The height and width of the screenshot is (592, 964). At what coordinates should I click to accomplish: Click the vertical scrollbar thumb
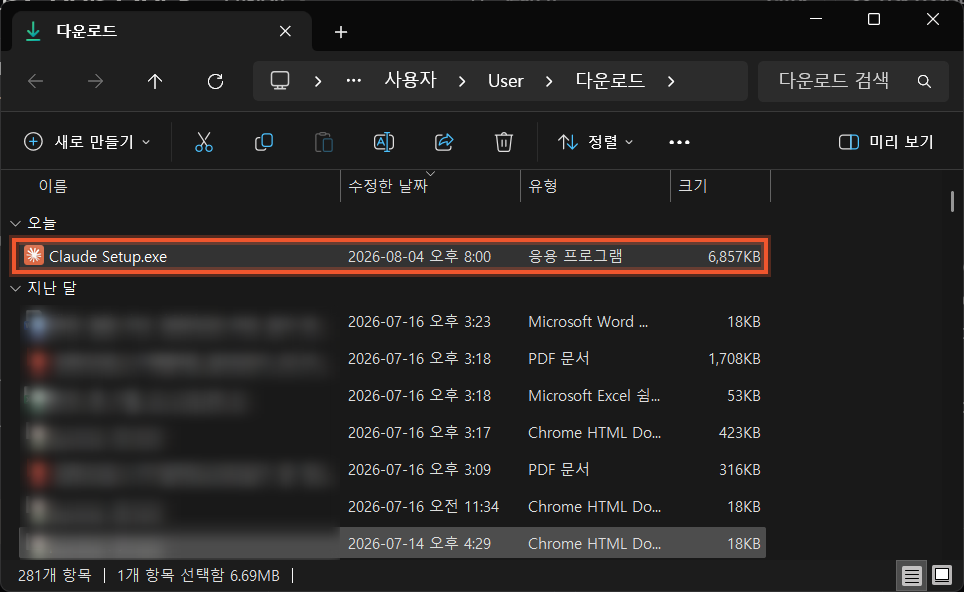tap(952, 202)
